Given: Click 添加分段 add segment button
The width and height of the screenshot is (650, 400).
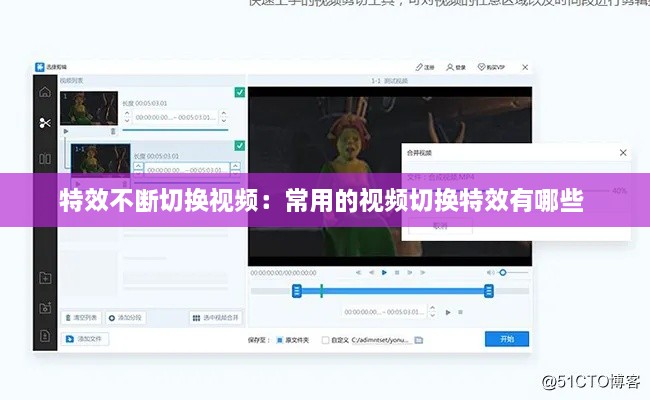Looking at the screenshot, I should coord(125,318).
